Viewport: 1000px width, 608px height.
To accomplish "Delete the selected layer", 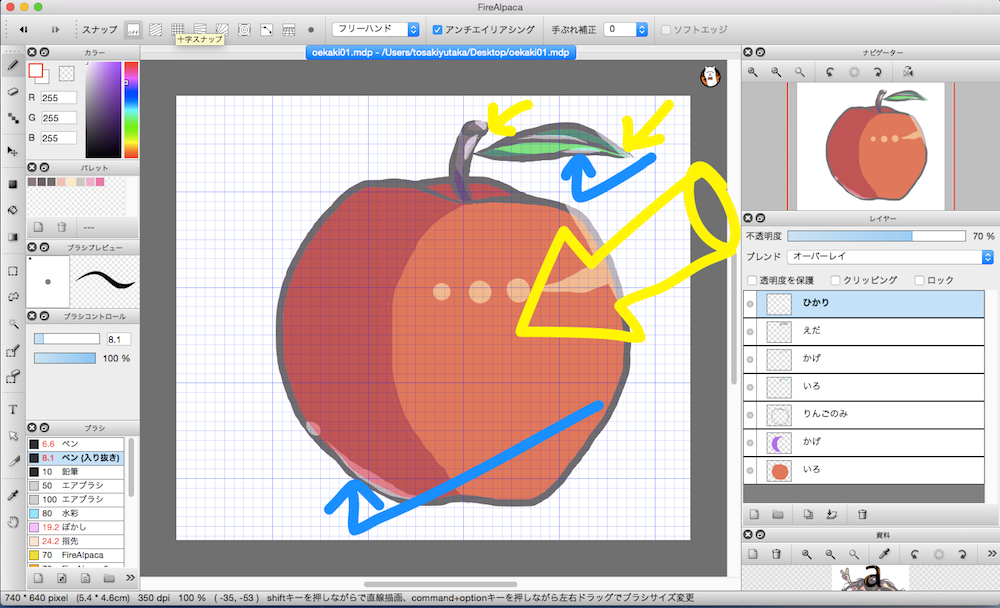I will 862,514.
